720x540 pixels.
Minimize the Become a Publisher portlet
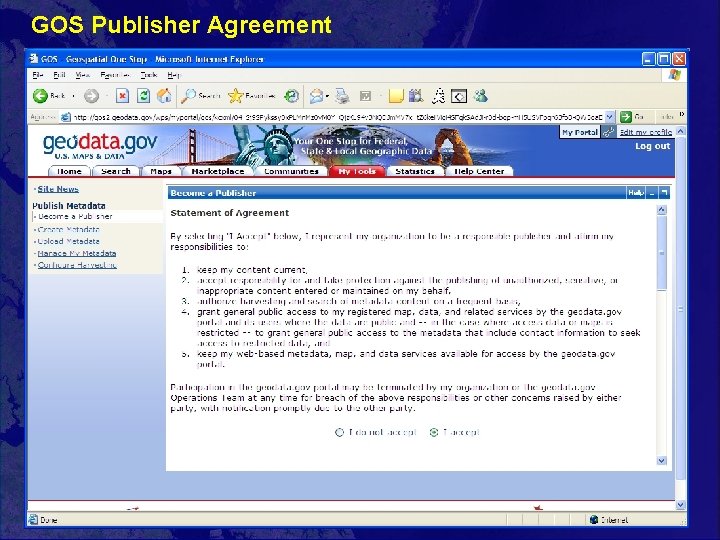coord(652,193)
